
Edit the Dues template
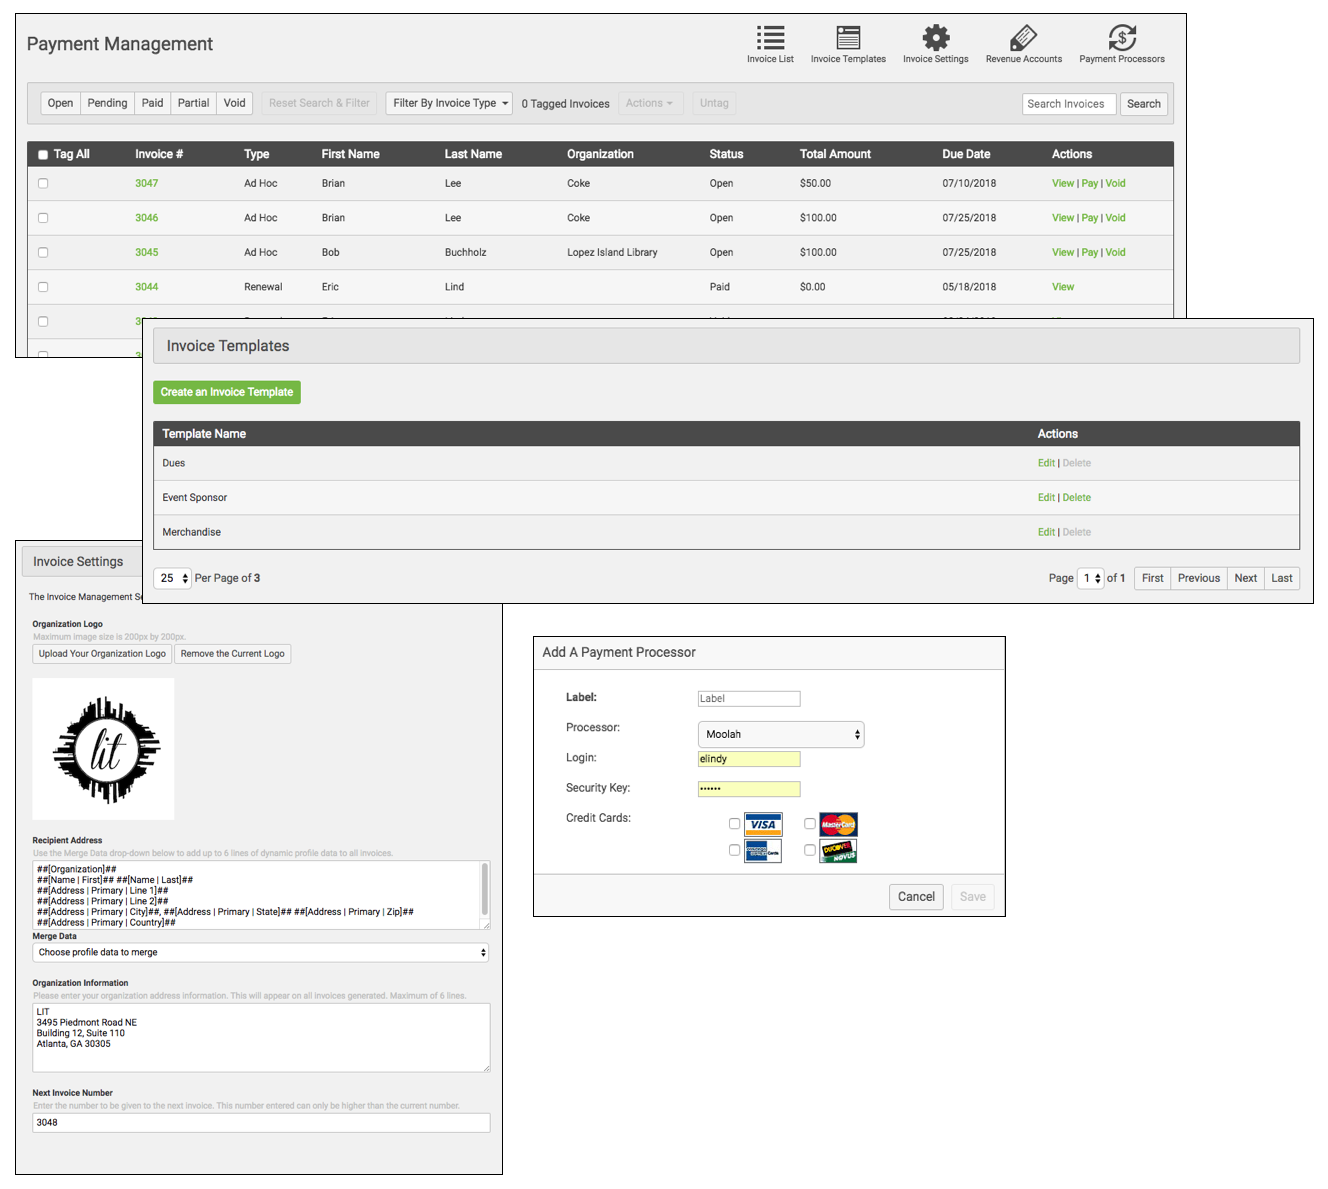click(1046, 463)
